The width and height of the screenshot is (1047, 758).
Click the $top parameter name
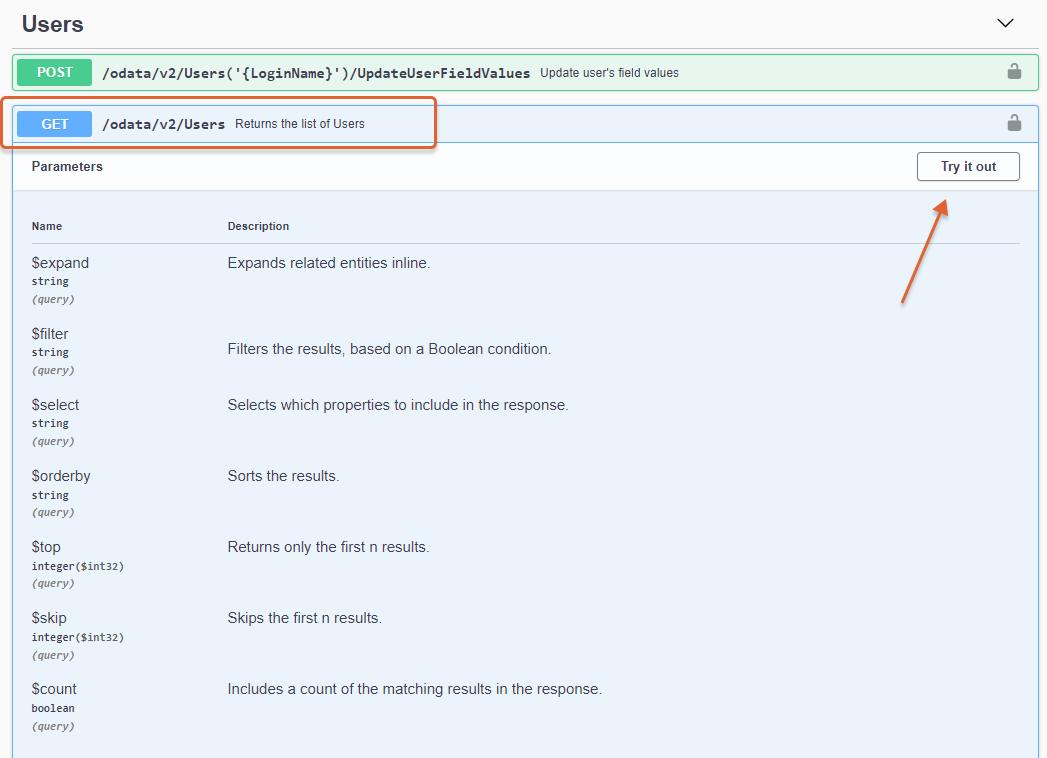click(x=46, y=547)
